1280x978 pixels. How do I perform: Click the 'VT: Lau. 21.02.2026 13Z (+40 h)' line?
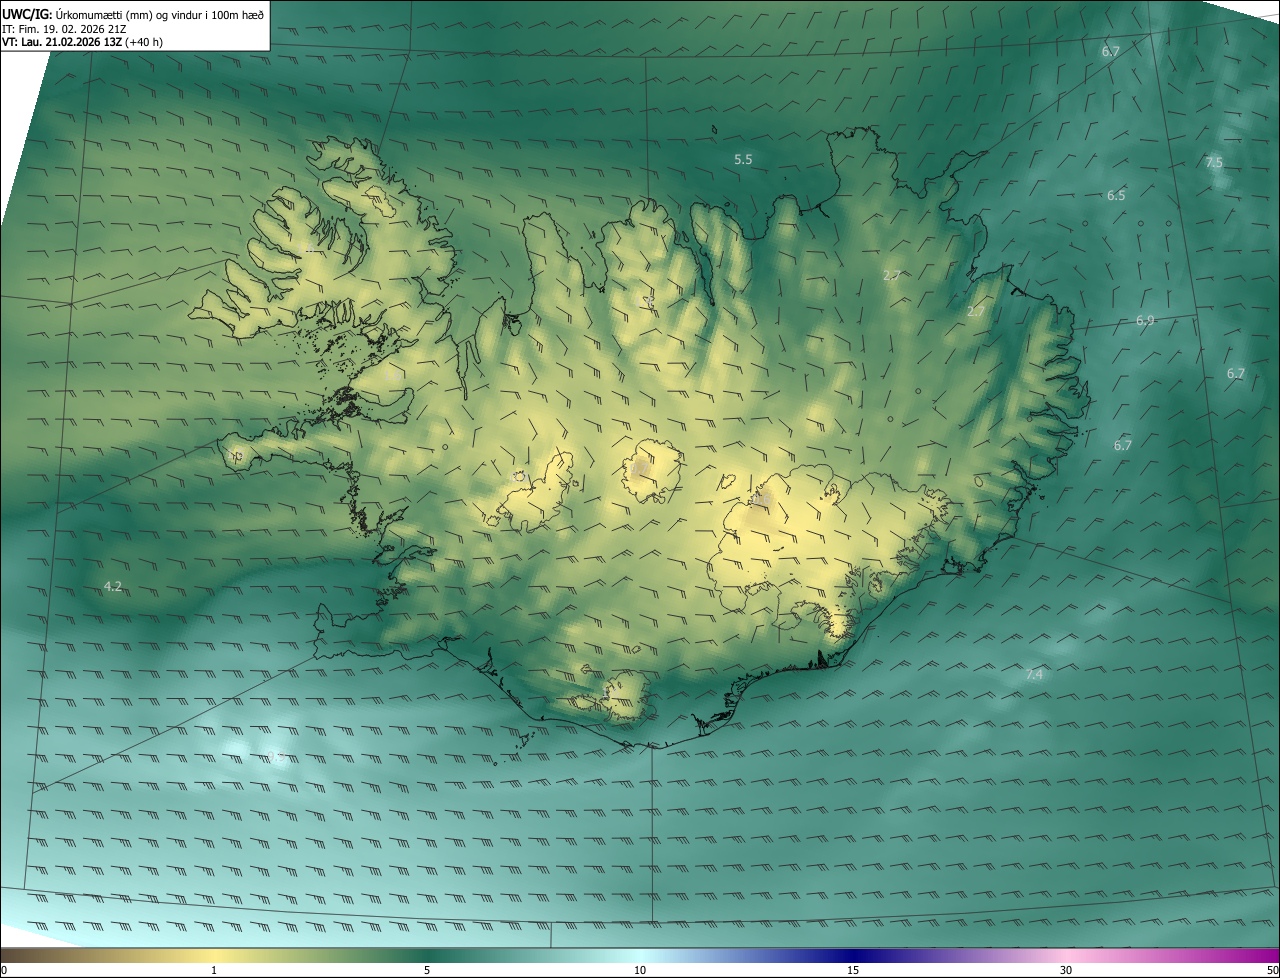pos(82,42)
